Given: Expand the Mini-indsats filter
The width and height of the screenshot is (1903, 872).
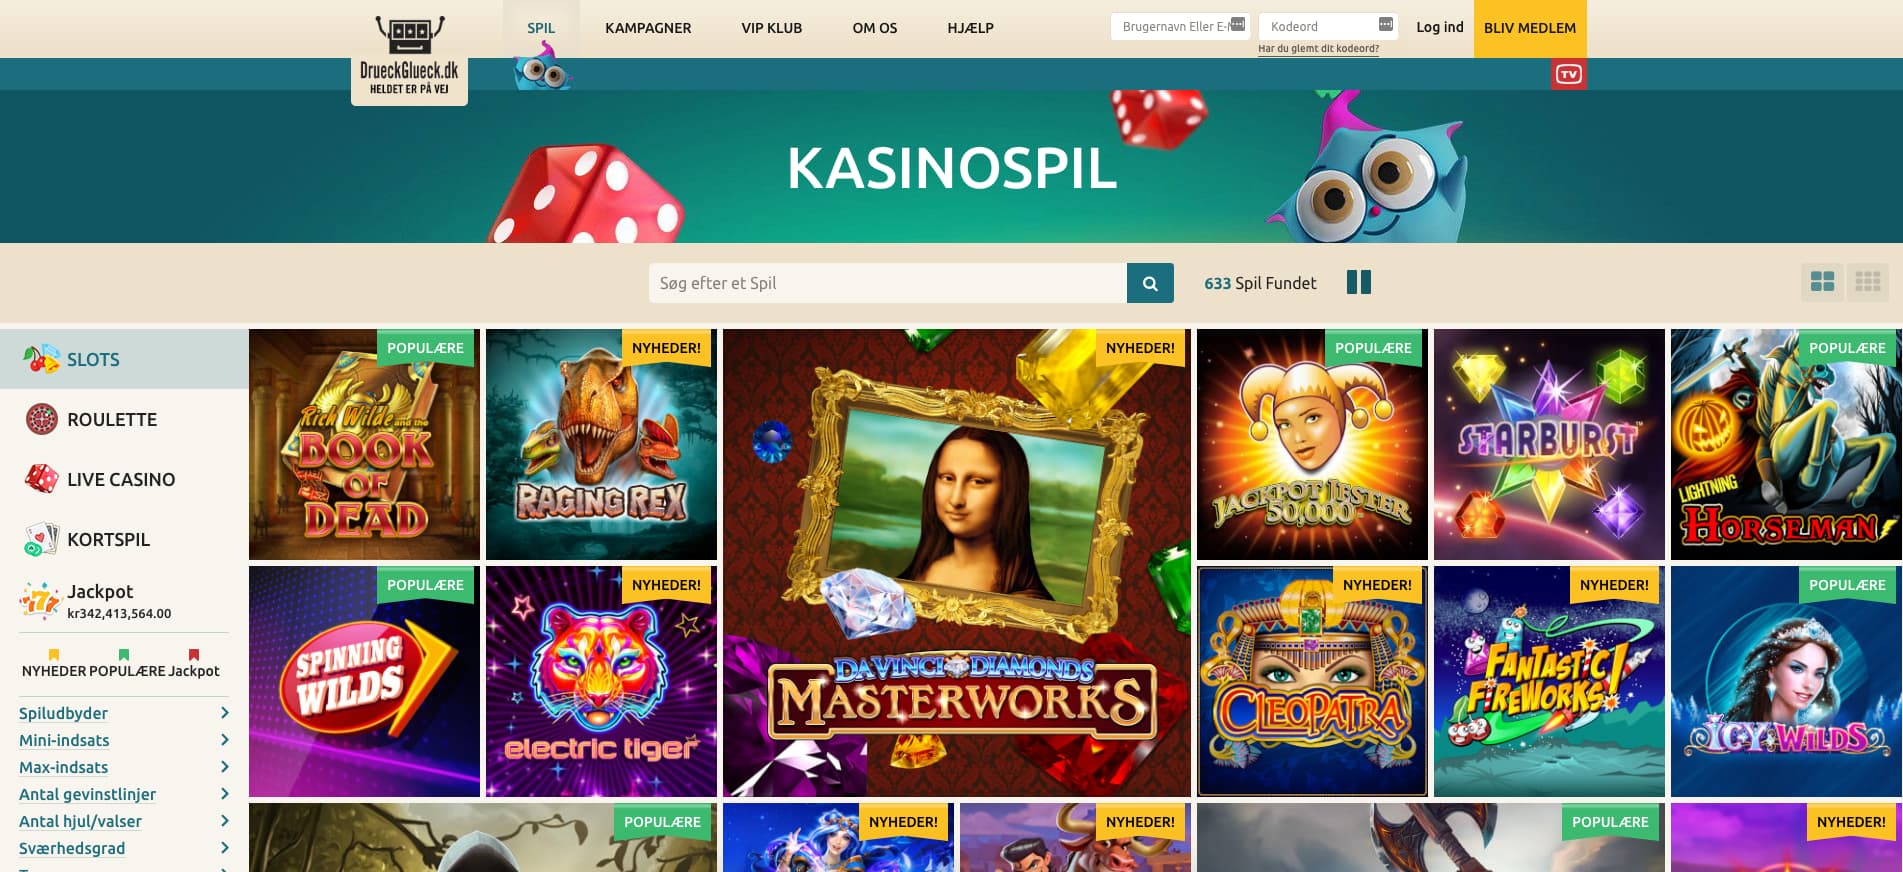Looking at the screenshot, I should coord(124,740).
